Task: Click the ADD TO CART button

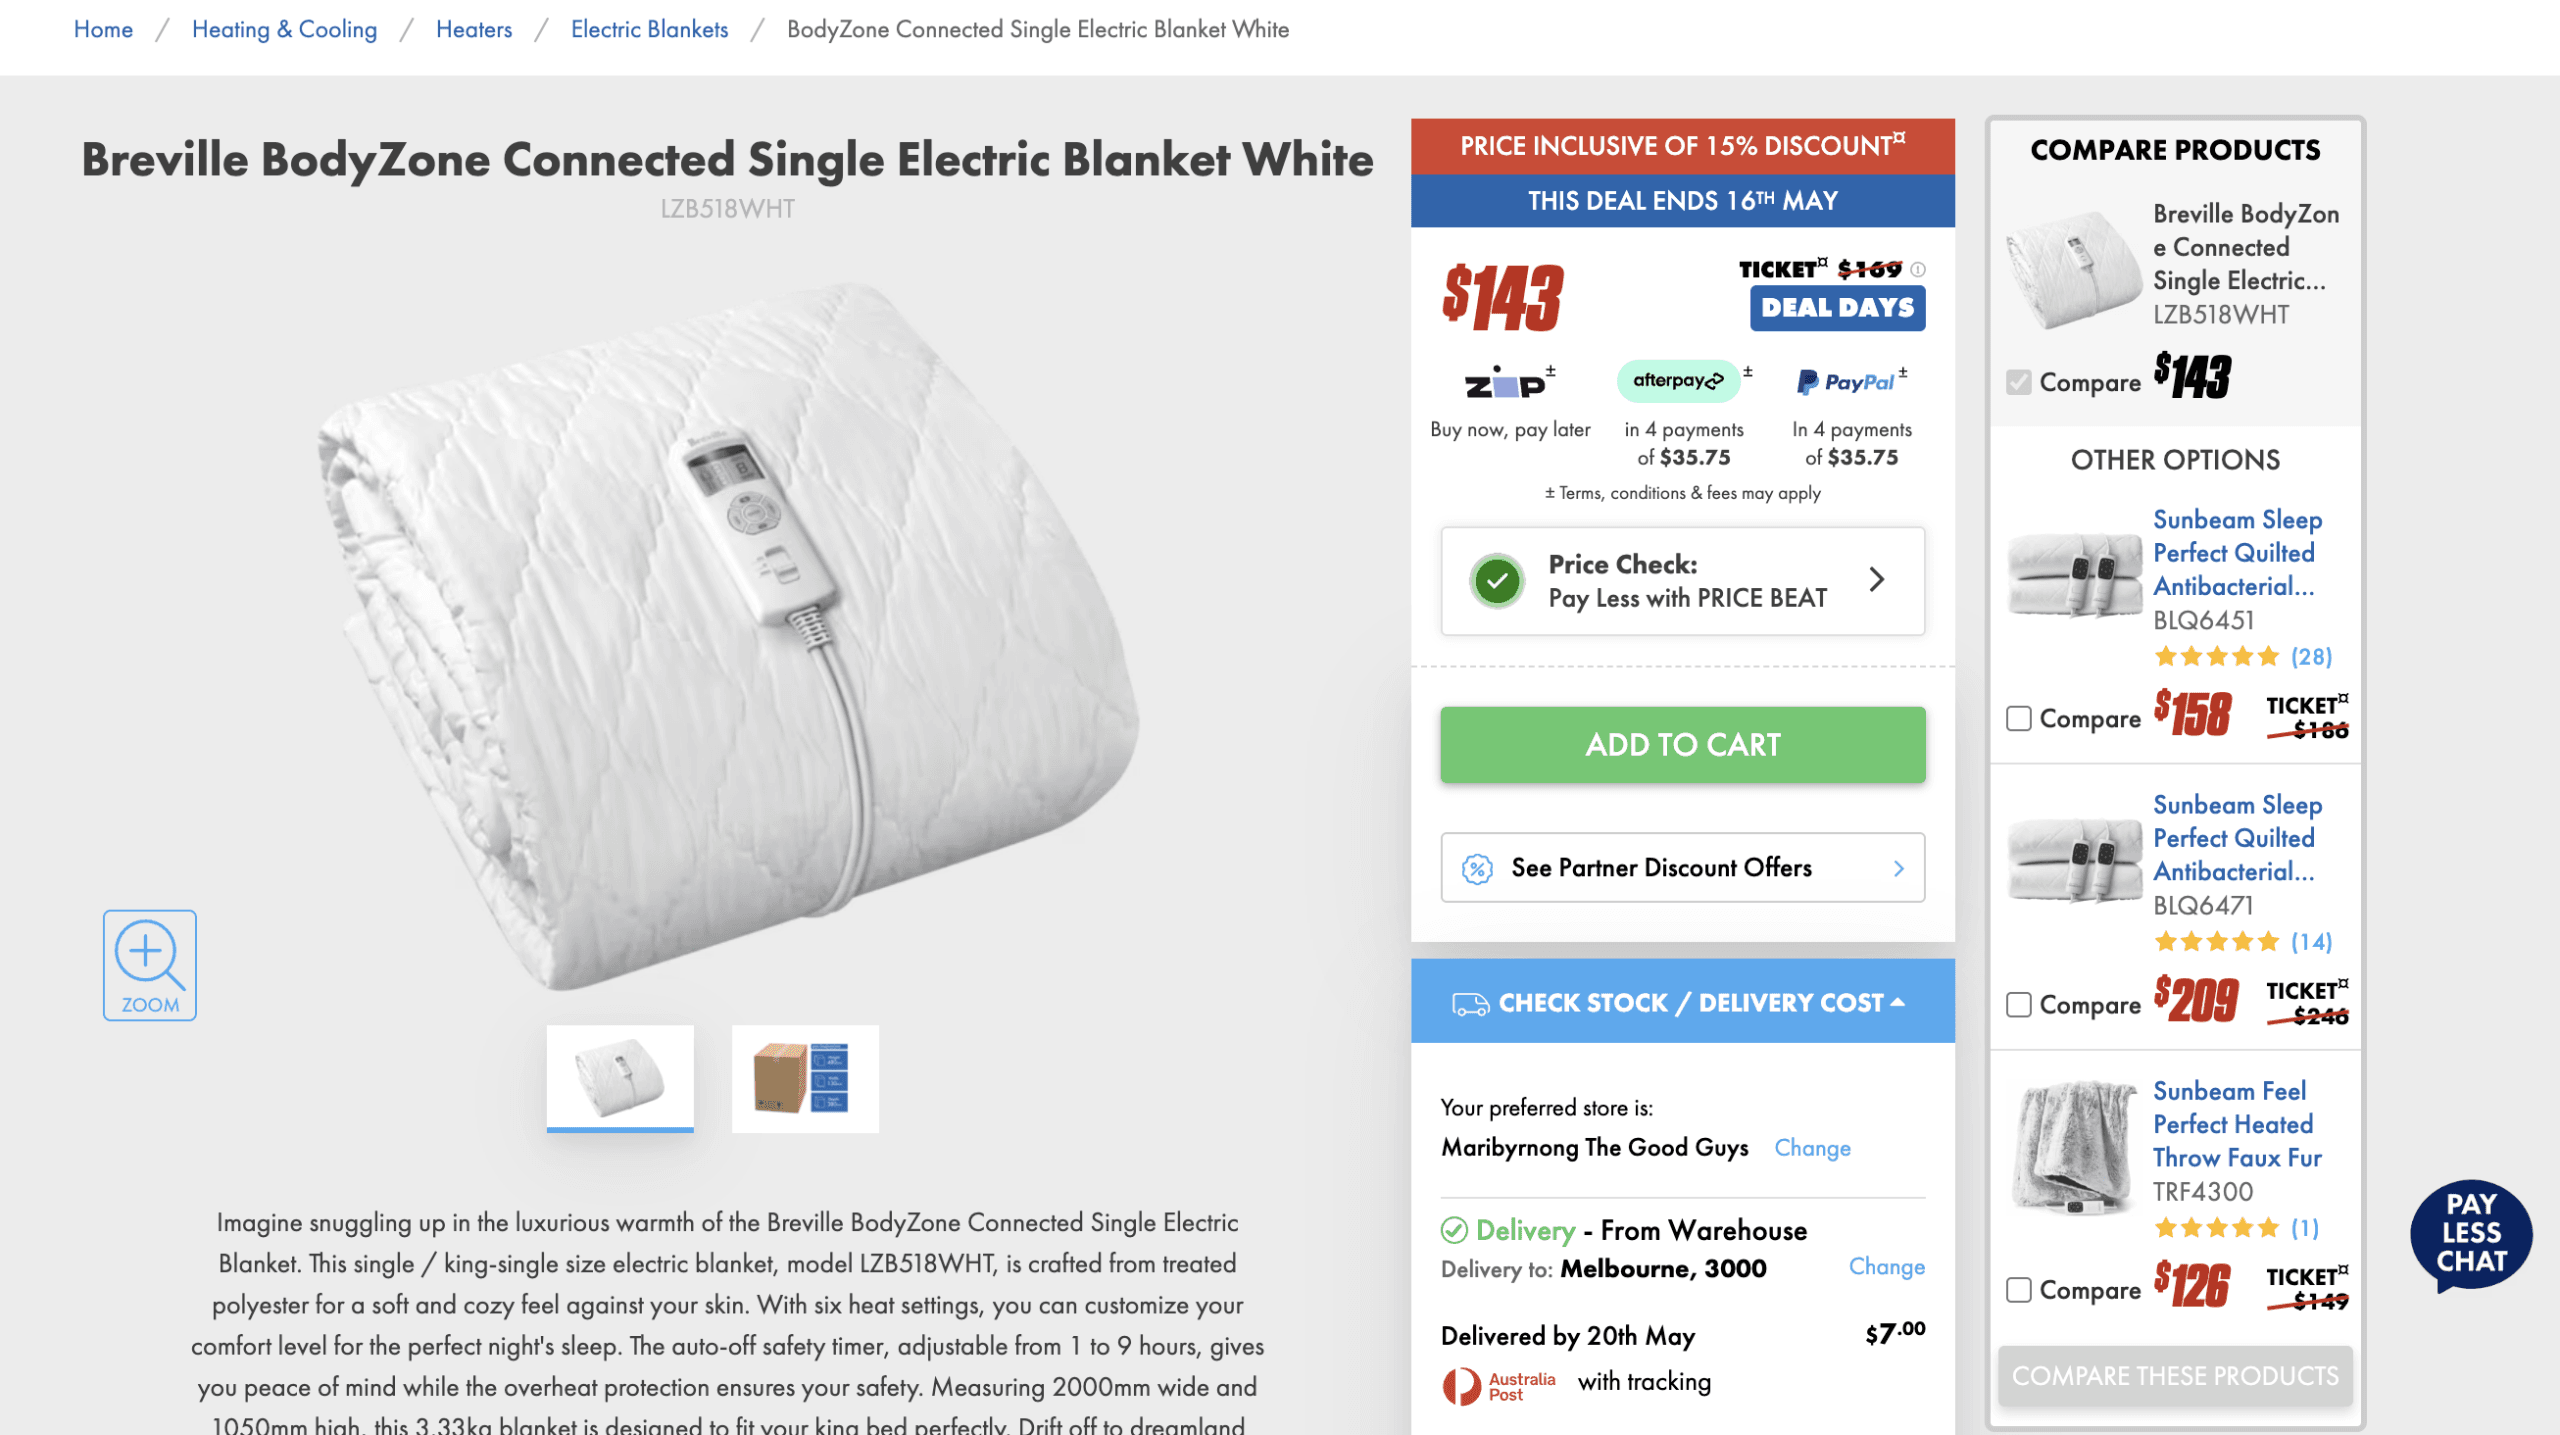Action: click(1683, 745)
